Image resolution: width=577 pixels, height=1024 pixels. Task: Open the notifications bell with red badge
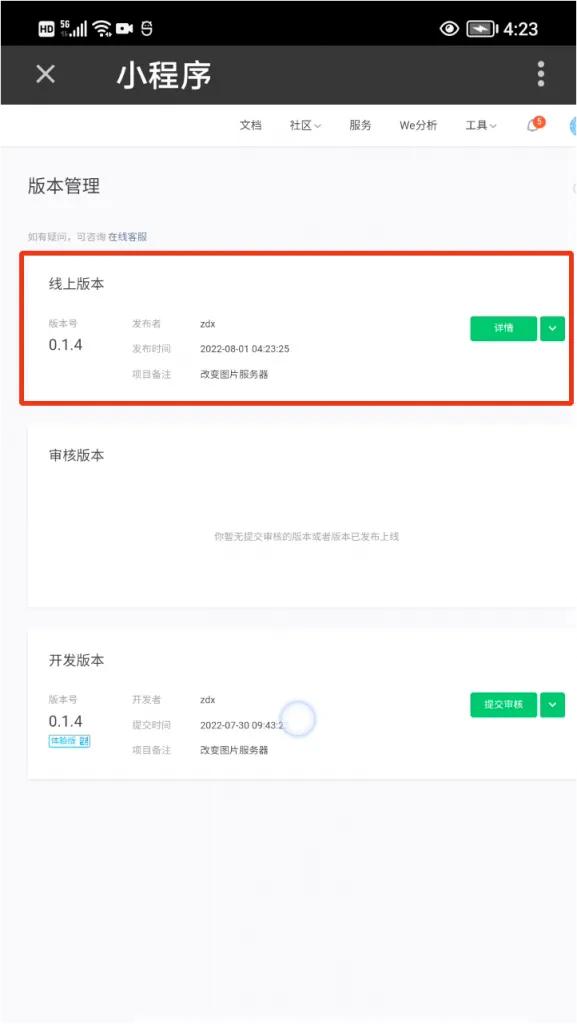[x=534, y=125]
